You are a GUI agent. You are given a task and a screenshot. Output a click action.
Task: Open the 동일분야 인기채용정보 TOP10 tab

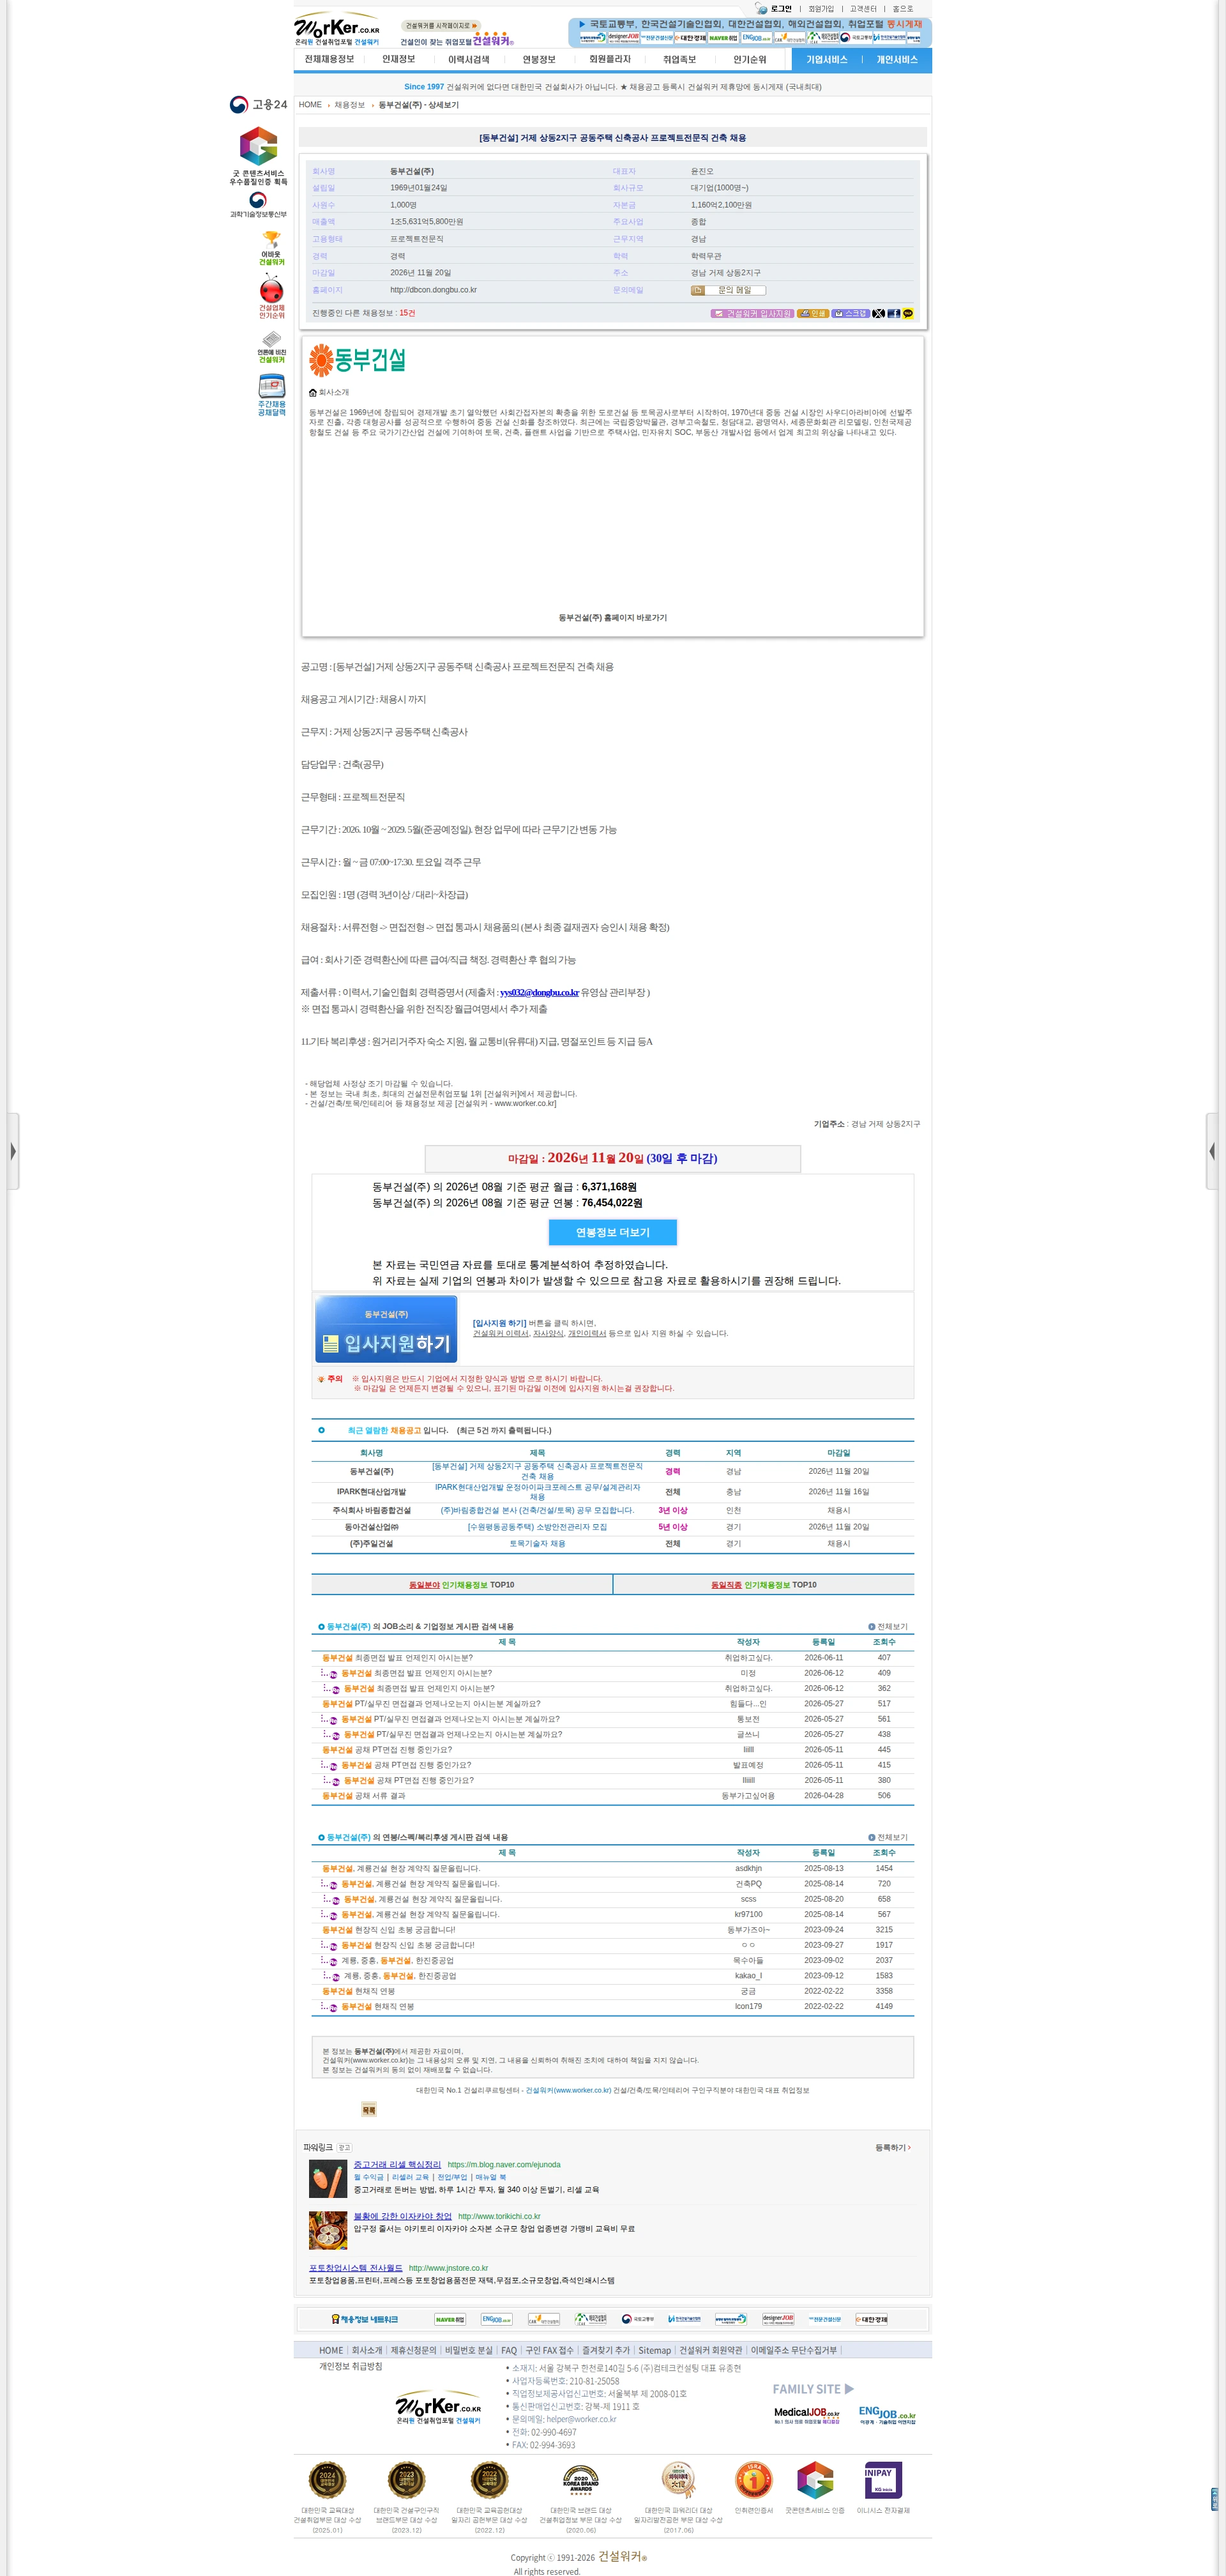click(462, 1585)
